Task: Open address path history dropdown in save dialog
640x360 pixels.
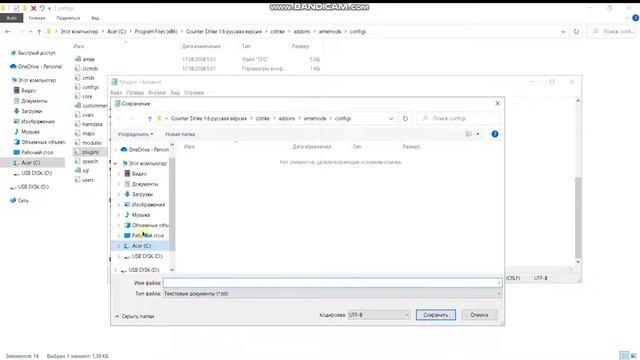Action: [391, 118]
